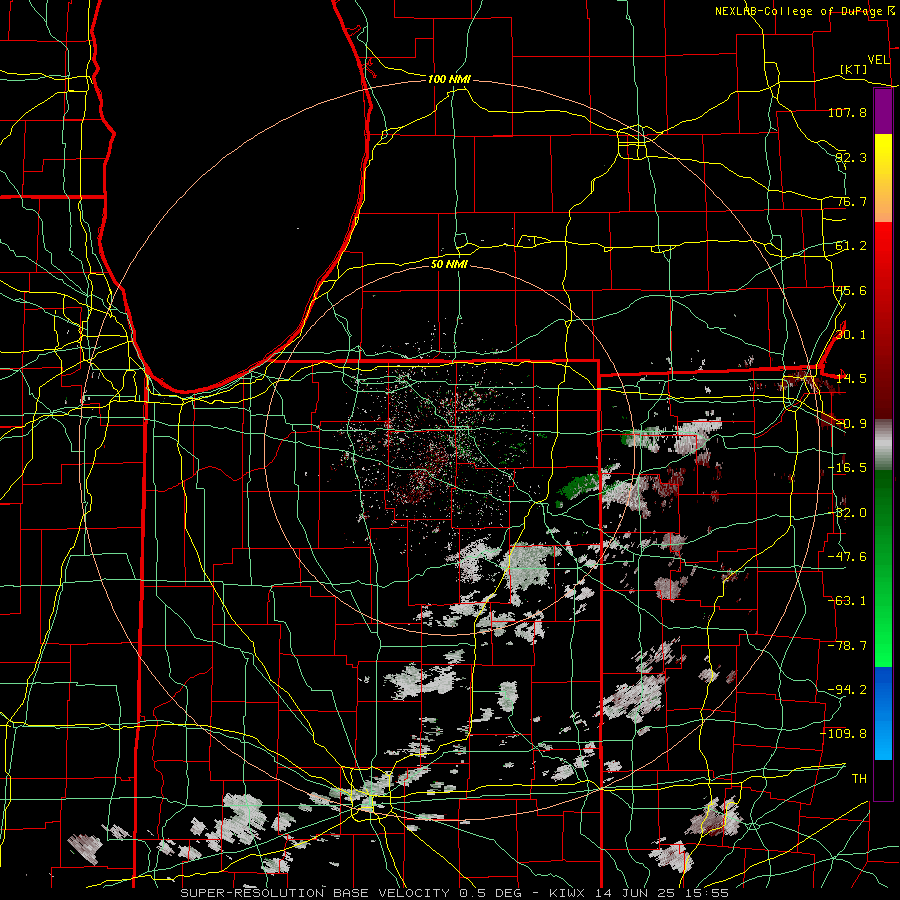Click the 45.6 velocity scale value

coord(851,290)
